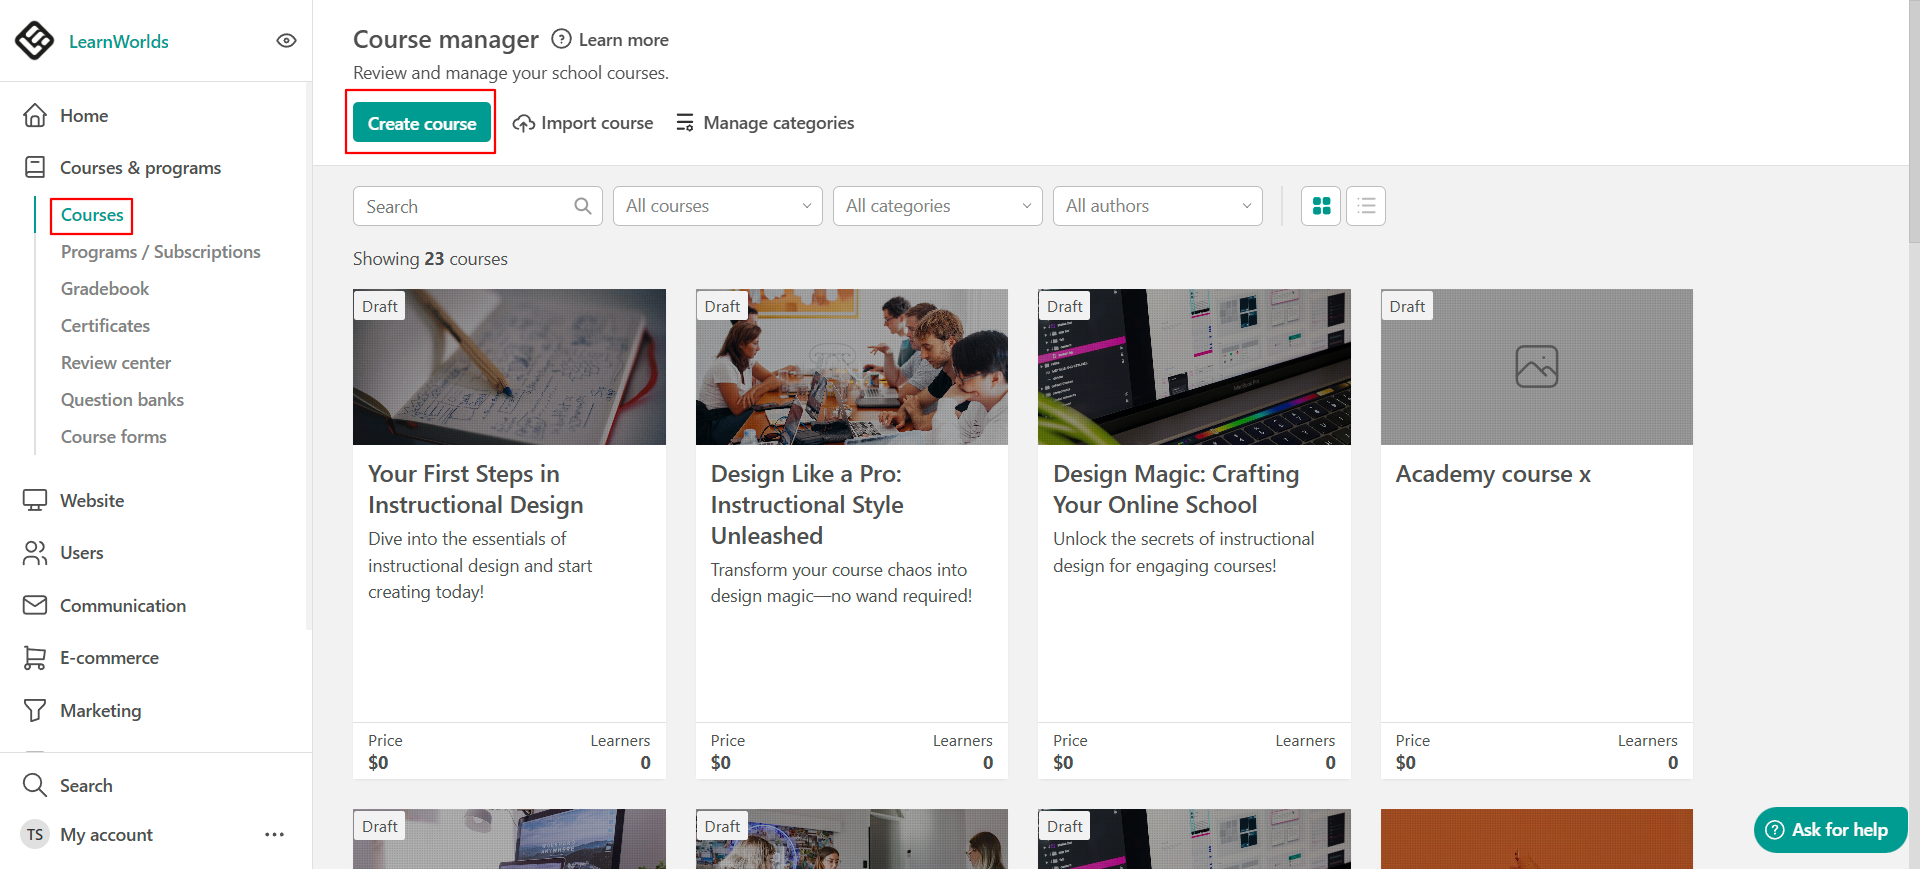Screen dimensions: 1920x869
Task: Open the Learn more help icon
Action: 561,39
